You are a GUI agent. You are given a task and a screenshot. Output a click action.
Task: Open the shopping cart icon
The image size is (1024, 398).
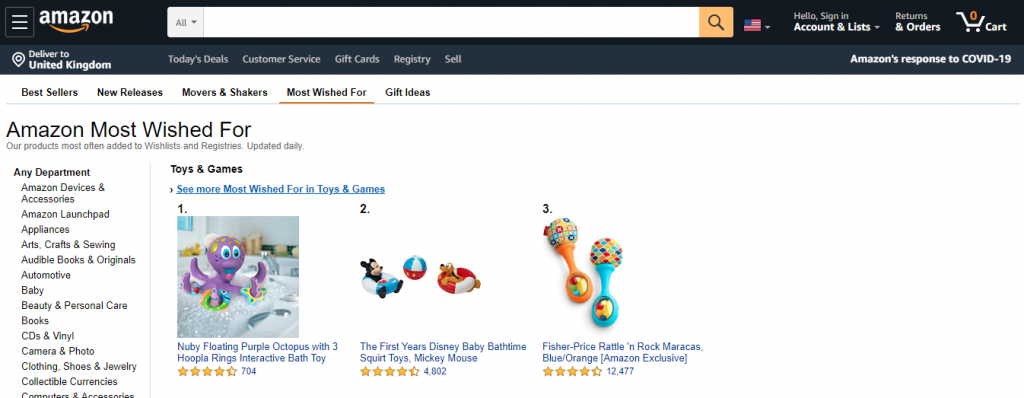[982, 22]
